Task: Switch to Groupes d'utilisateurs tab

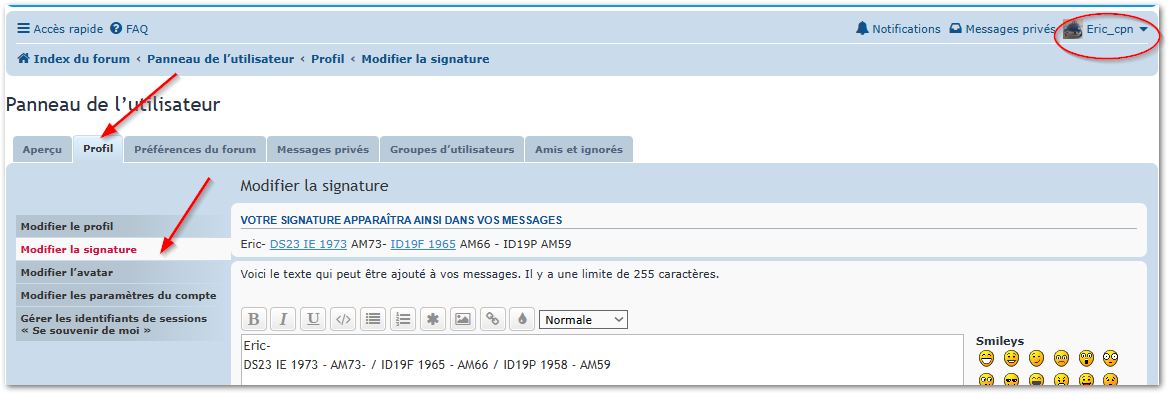Action: [452, 149]
